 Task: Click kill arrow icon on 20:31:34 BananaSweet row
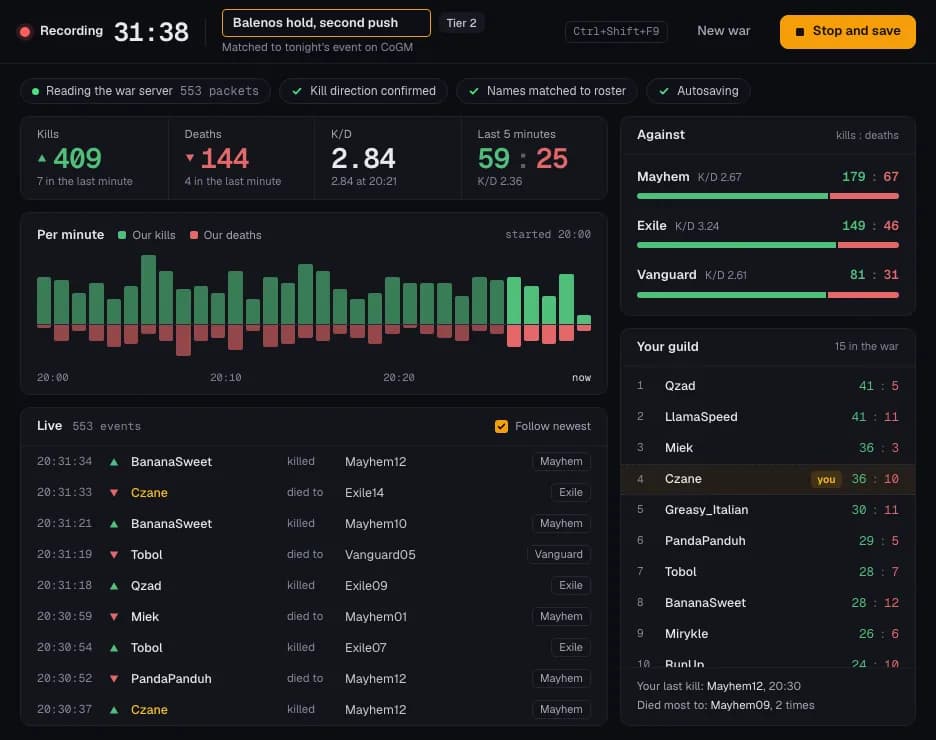click(114, 462)
